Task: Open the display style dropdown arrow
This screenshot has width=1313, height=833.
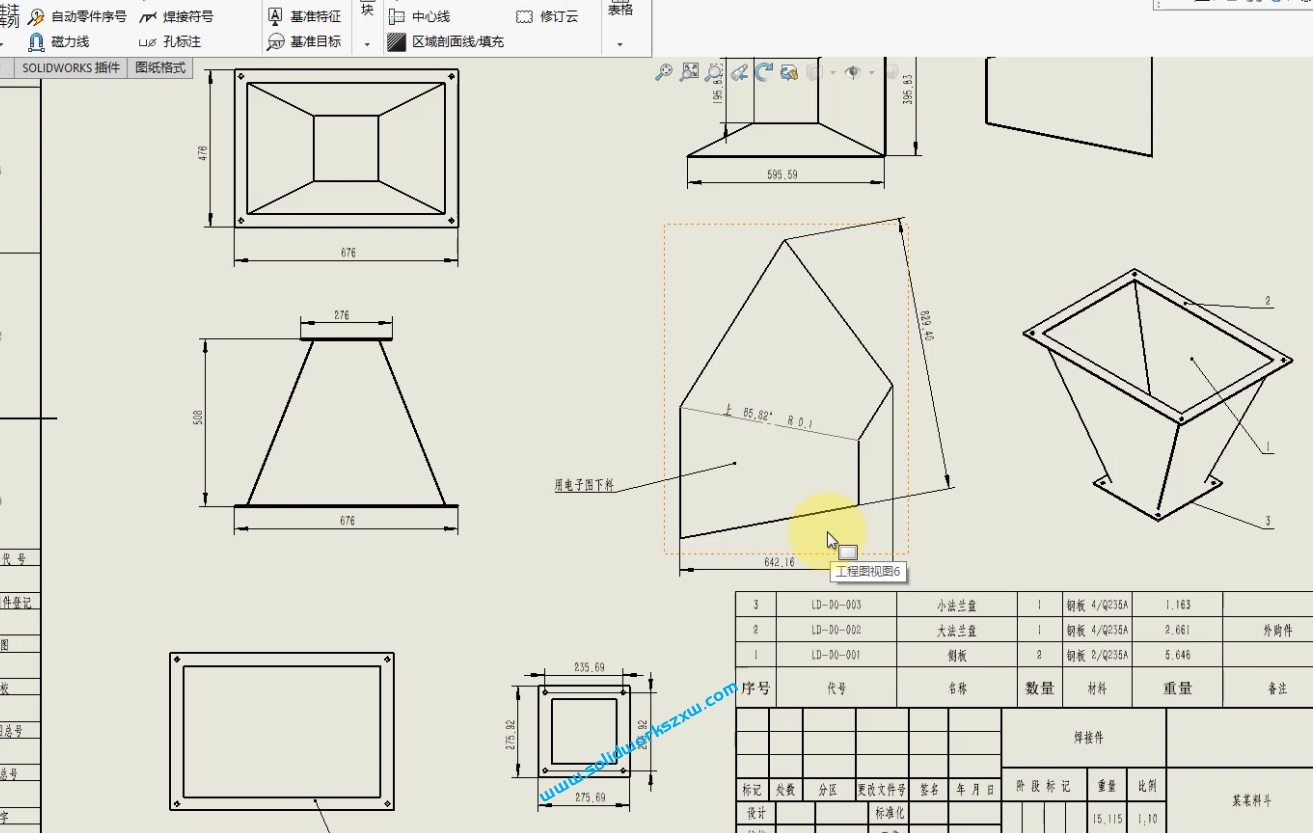Action: (833, 72)
